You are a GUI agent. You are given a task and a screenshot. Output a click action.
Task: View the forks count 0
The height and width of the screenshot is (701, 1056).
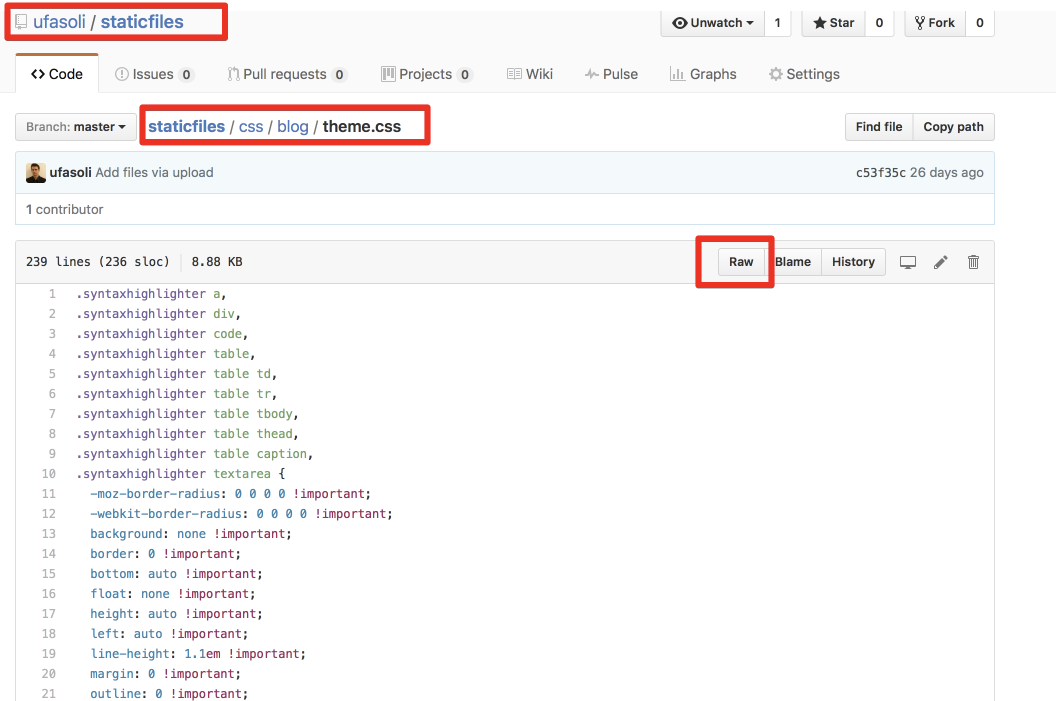pos(980,23)
